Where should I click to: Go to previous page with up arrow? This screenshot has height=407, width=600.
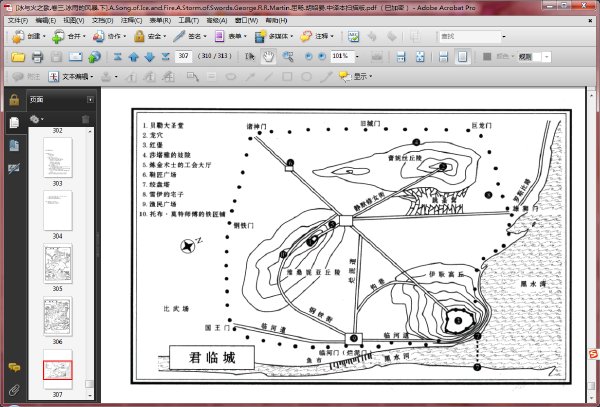pyautogui.click(x=134, y=57)
